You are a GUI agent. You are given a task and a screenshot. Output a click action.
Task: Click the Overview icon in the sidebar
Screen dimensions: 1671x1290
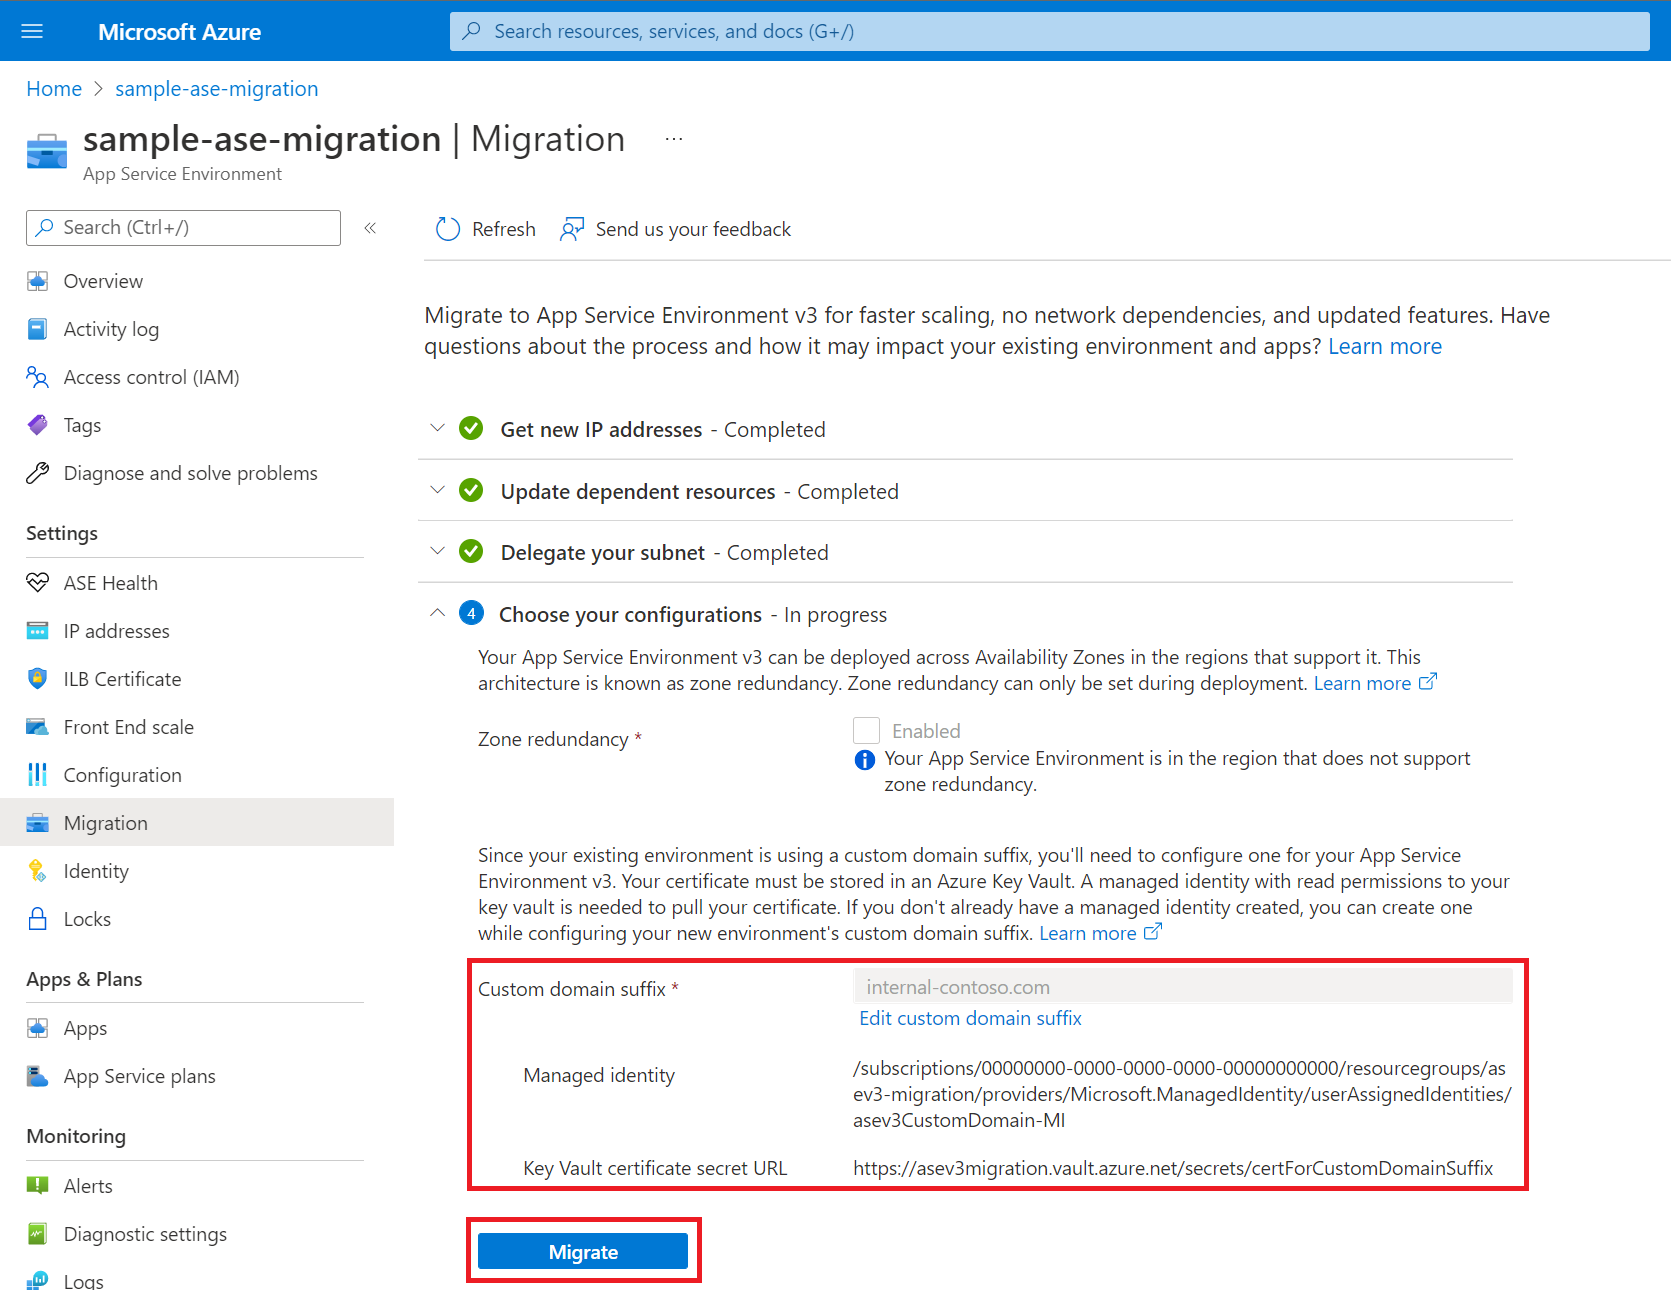(x=38, y=281)
